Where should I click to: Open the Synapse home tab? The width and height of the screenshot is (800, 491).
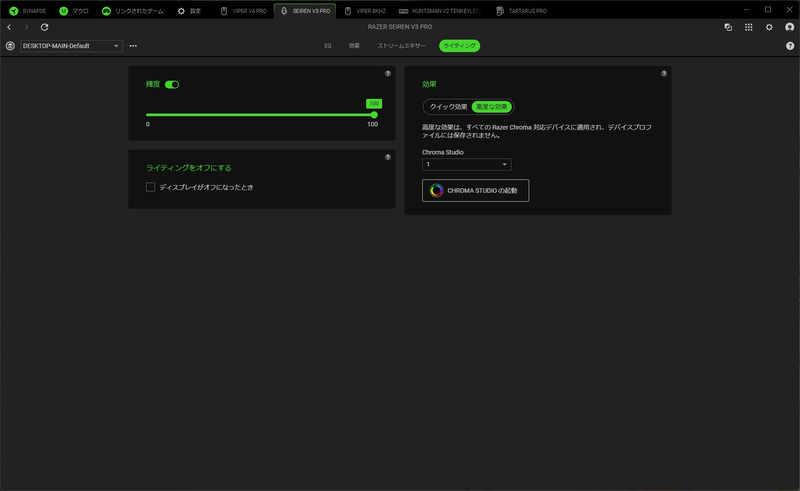point(28,11)
